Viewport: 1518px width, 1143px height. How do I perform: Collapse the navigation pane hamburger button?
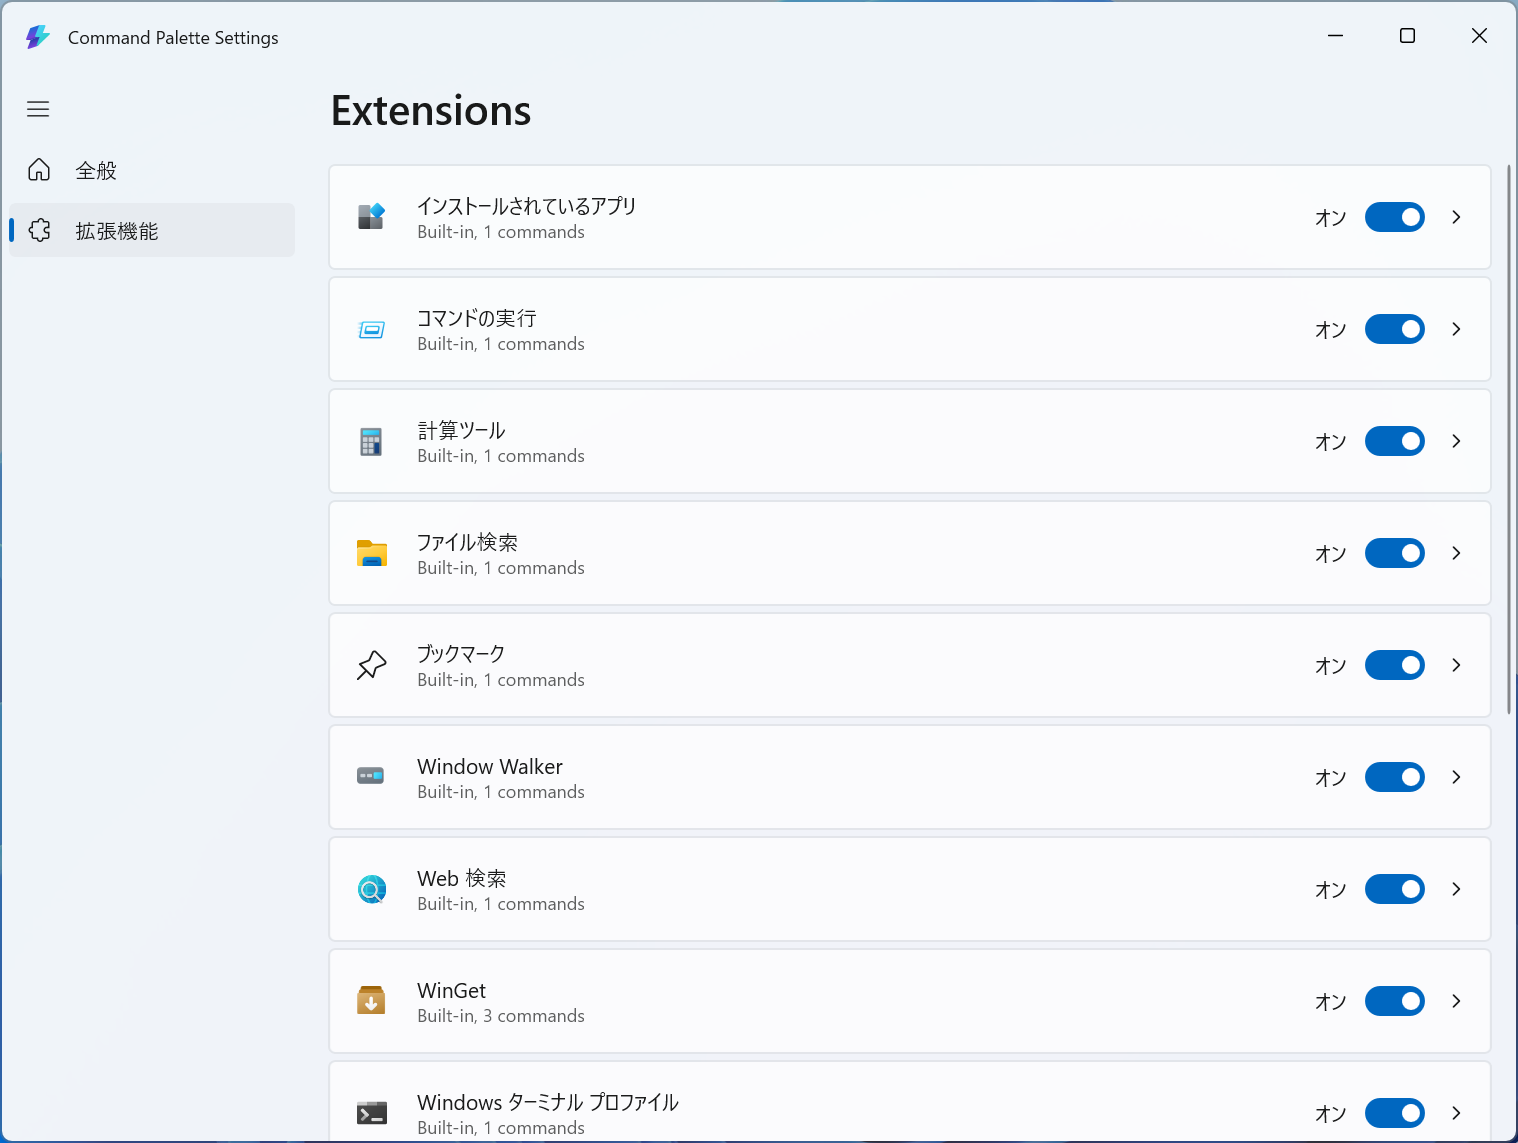tap(38, 109)
